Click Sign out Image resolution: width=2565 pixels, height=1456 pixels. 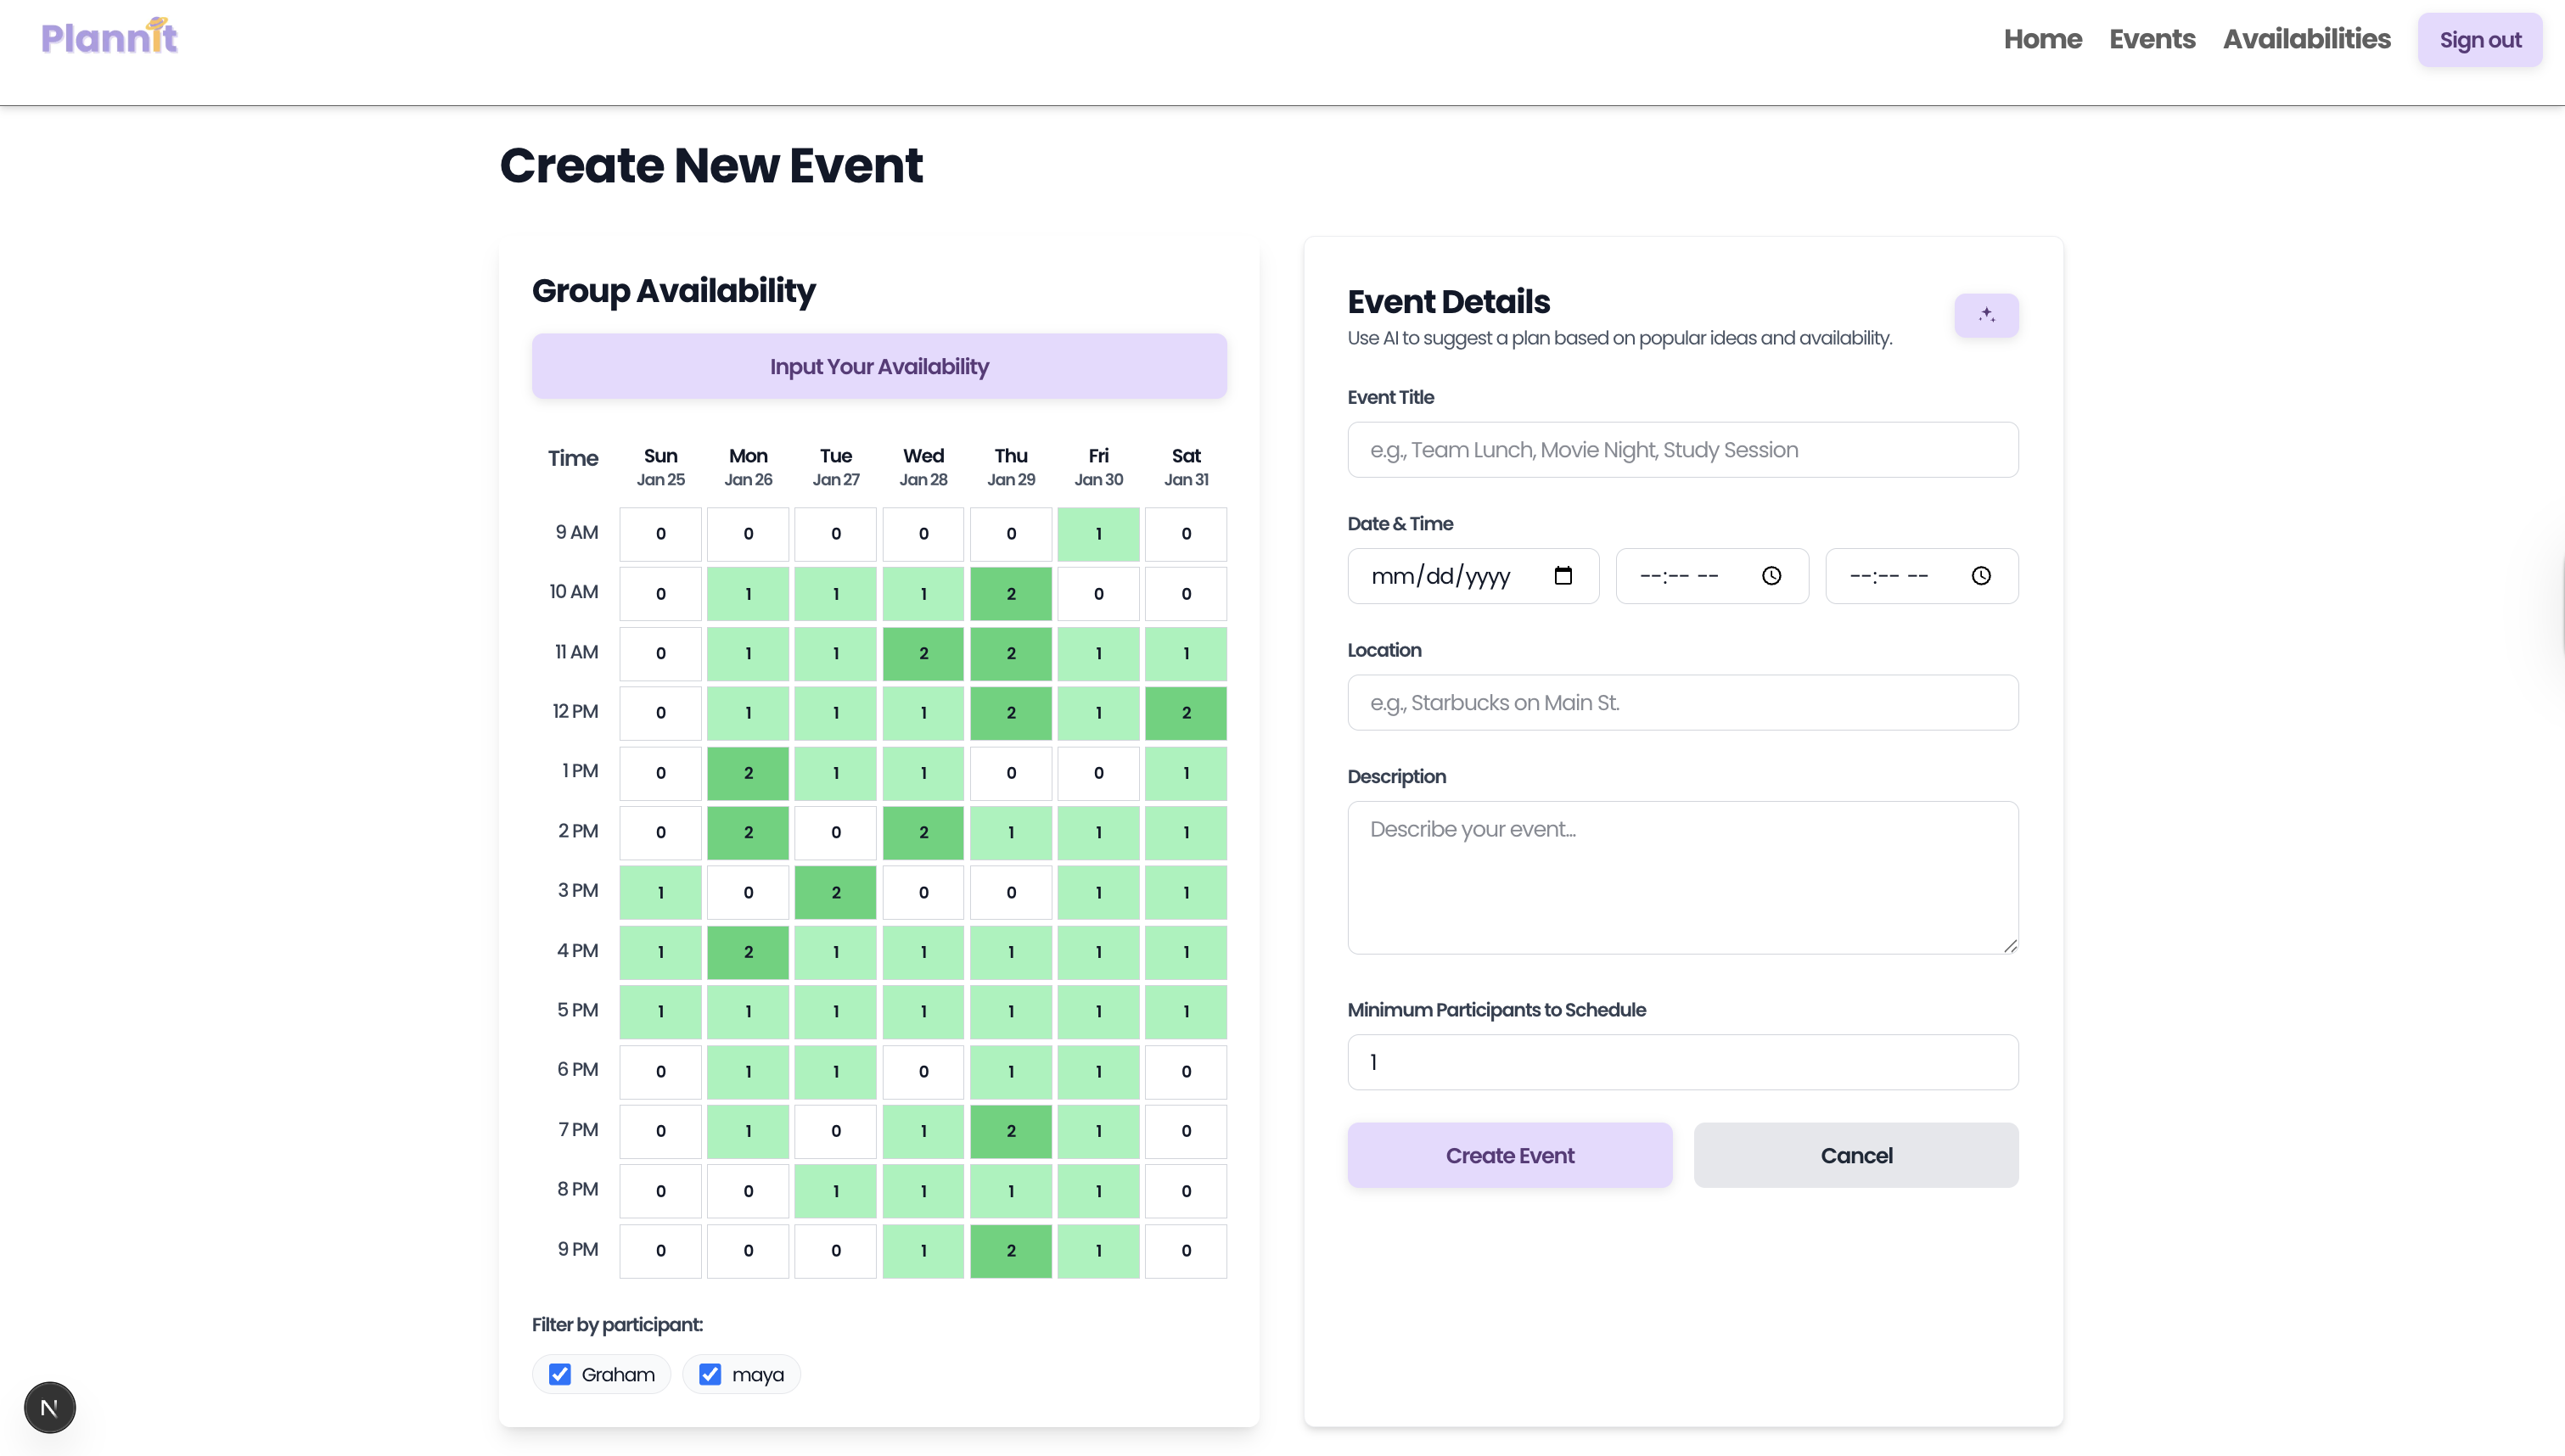coord(2480,40)
